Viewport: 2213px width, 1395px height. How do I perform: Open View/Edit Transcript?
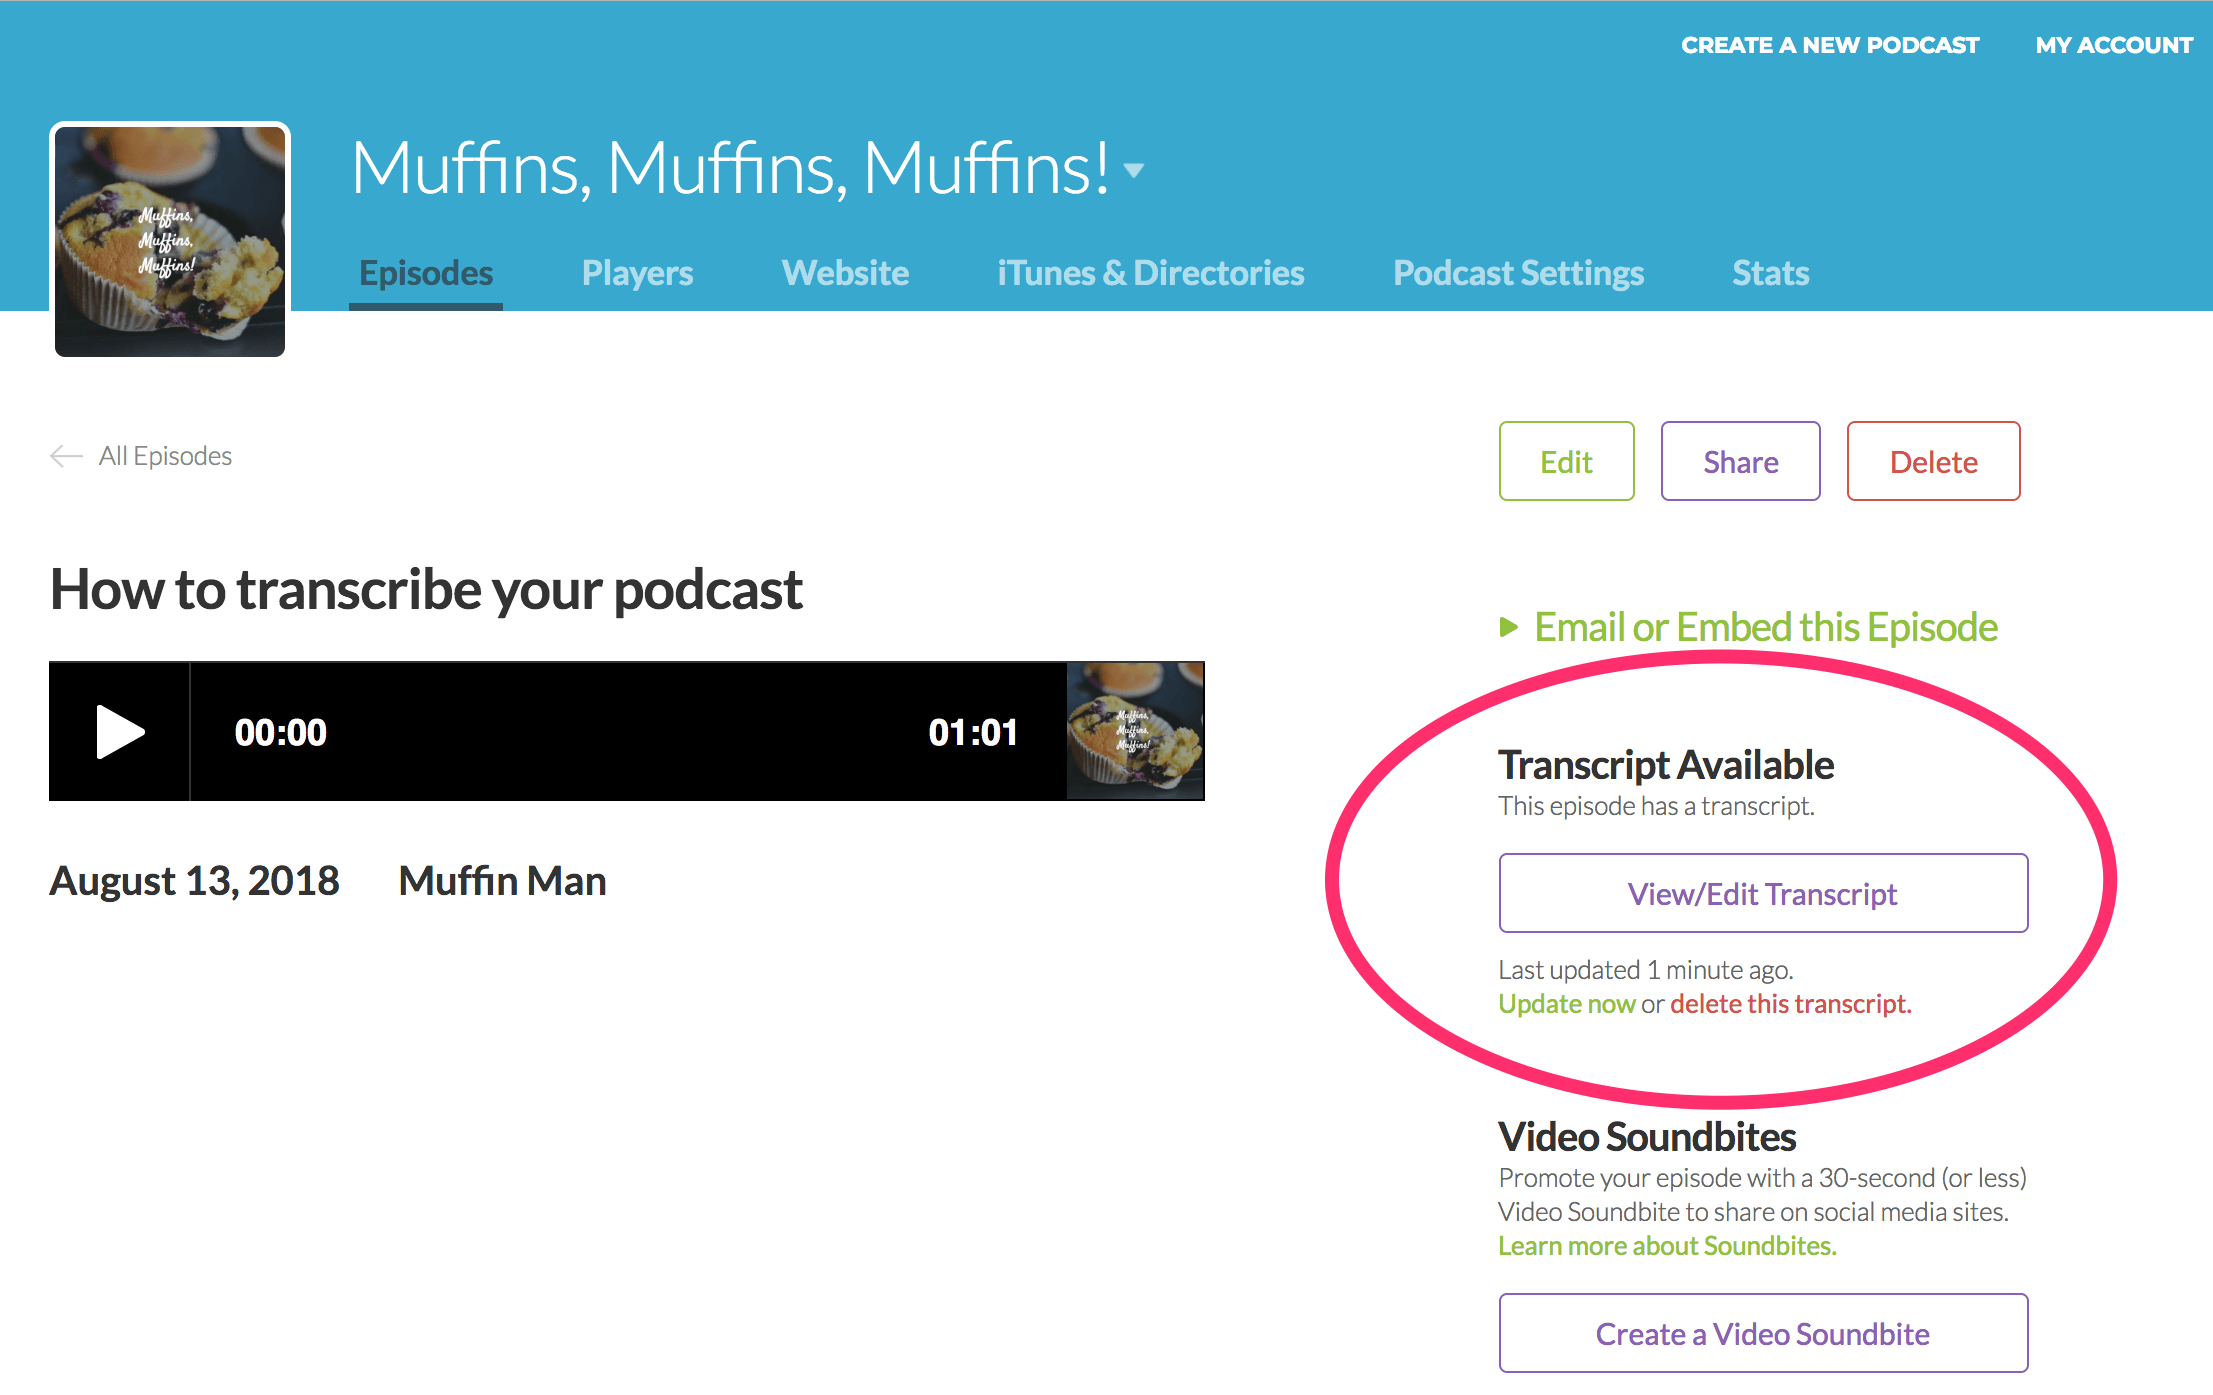pyautogui.click(x=1763, y=893)
